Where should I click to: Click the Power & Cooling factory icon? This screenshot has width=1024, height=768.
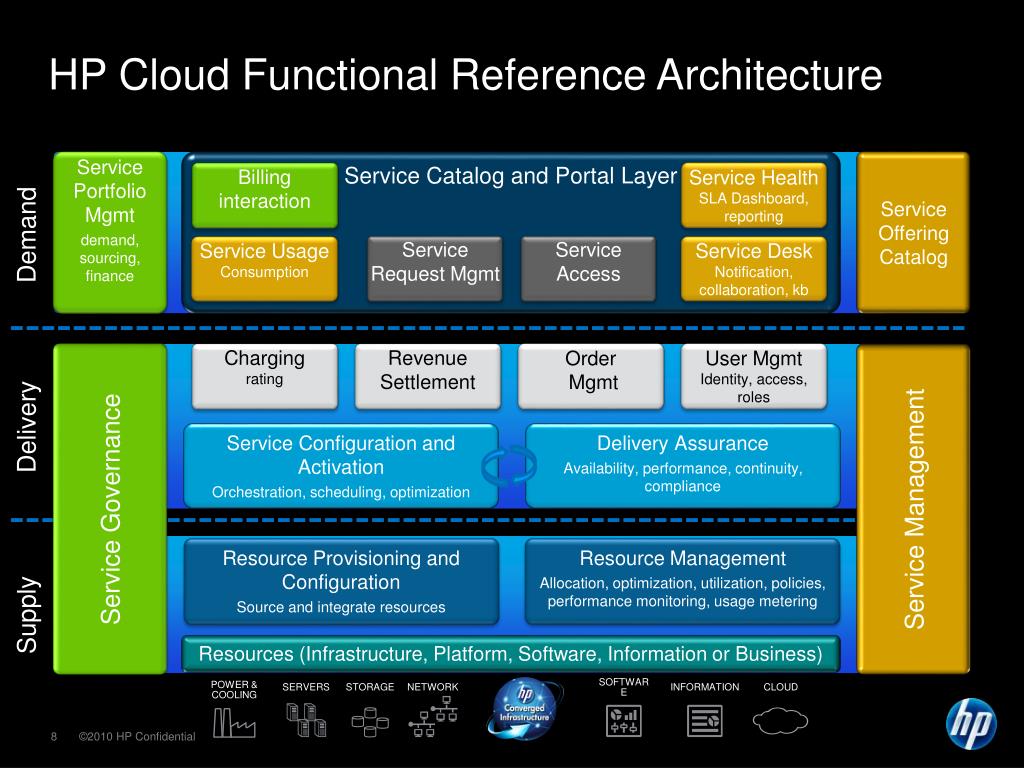234,722
